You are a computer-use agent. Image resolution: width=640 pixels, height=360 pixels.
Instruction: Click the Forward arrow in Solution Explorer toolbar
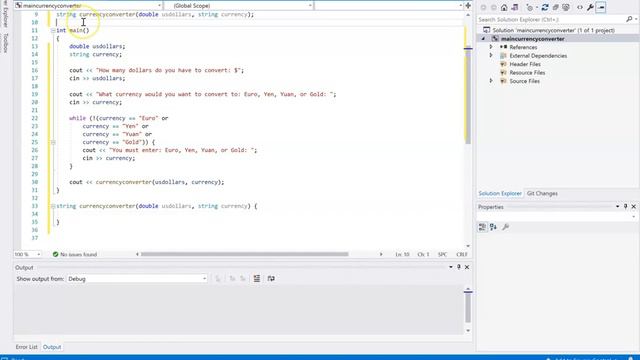coord(493,7)
